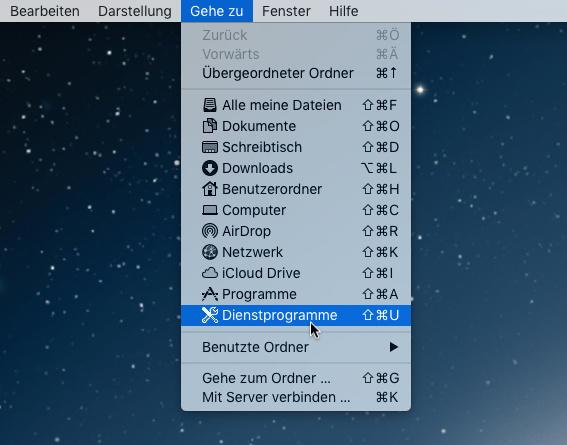
Task: Open the Hilfe menu
Action: click(344, 11)
